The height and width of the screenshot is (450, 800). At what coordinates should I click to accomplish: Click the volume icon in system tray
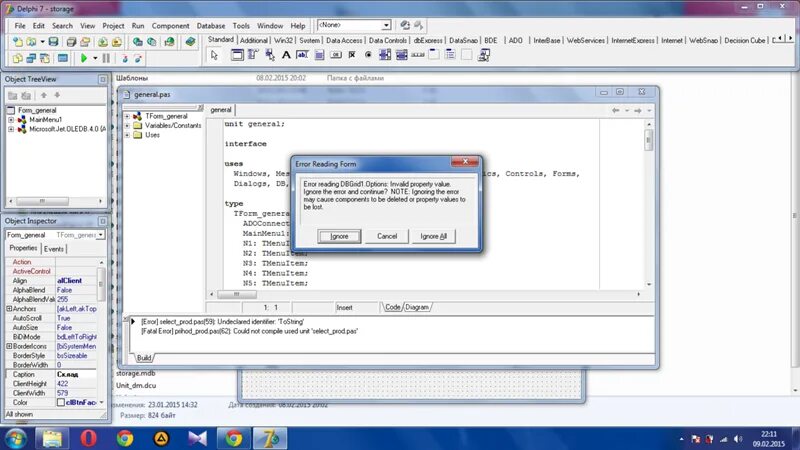point(738,439)
